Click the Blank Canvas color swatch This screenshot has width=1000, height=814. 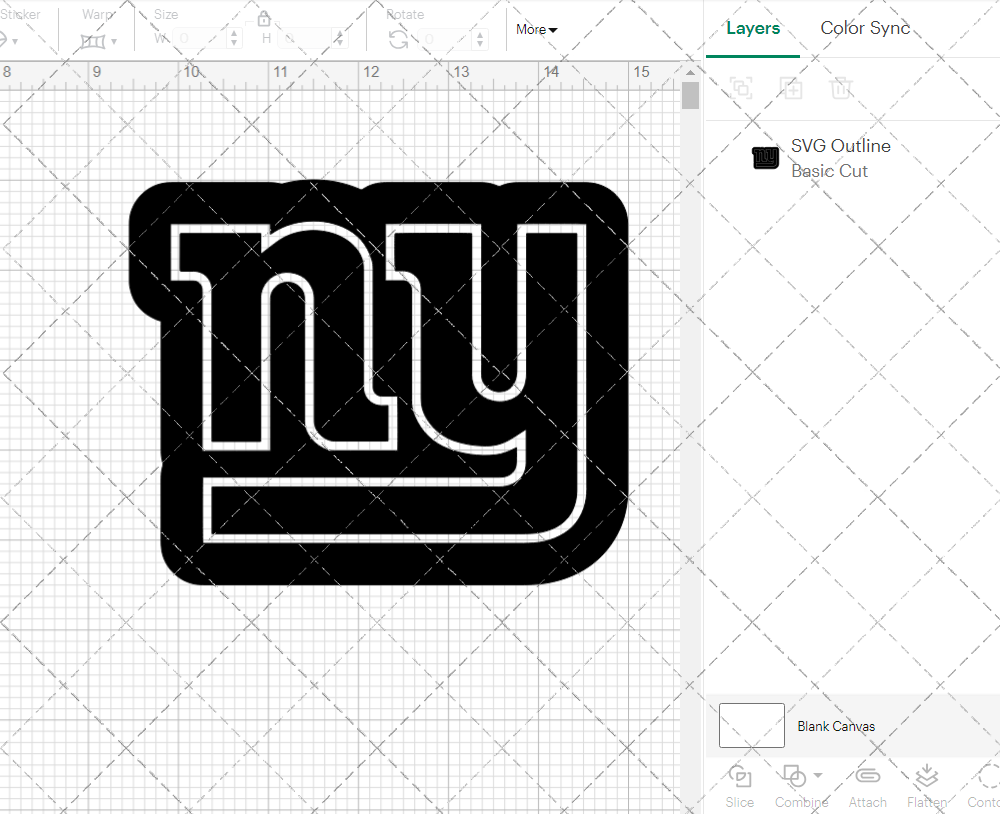pyautogui.click(x=750, y=726)
